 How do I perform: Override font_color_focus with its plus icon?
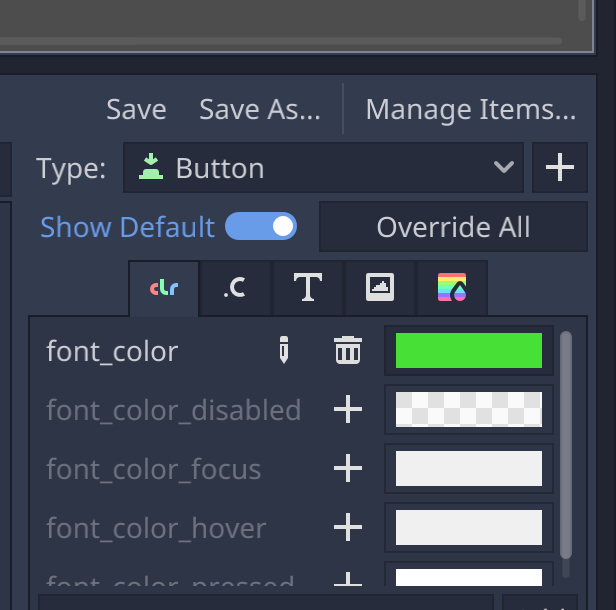point(348,468)
